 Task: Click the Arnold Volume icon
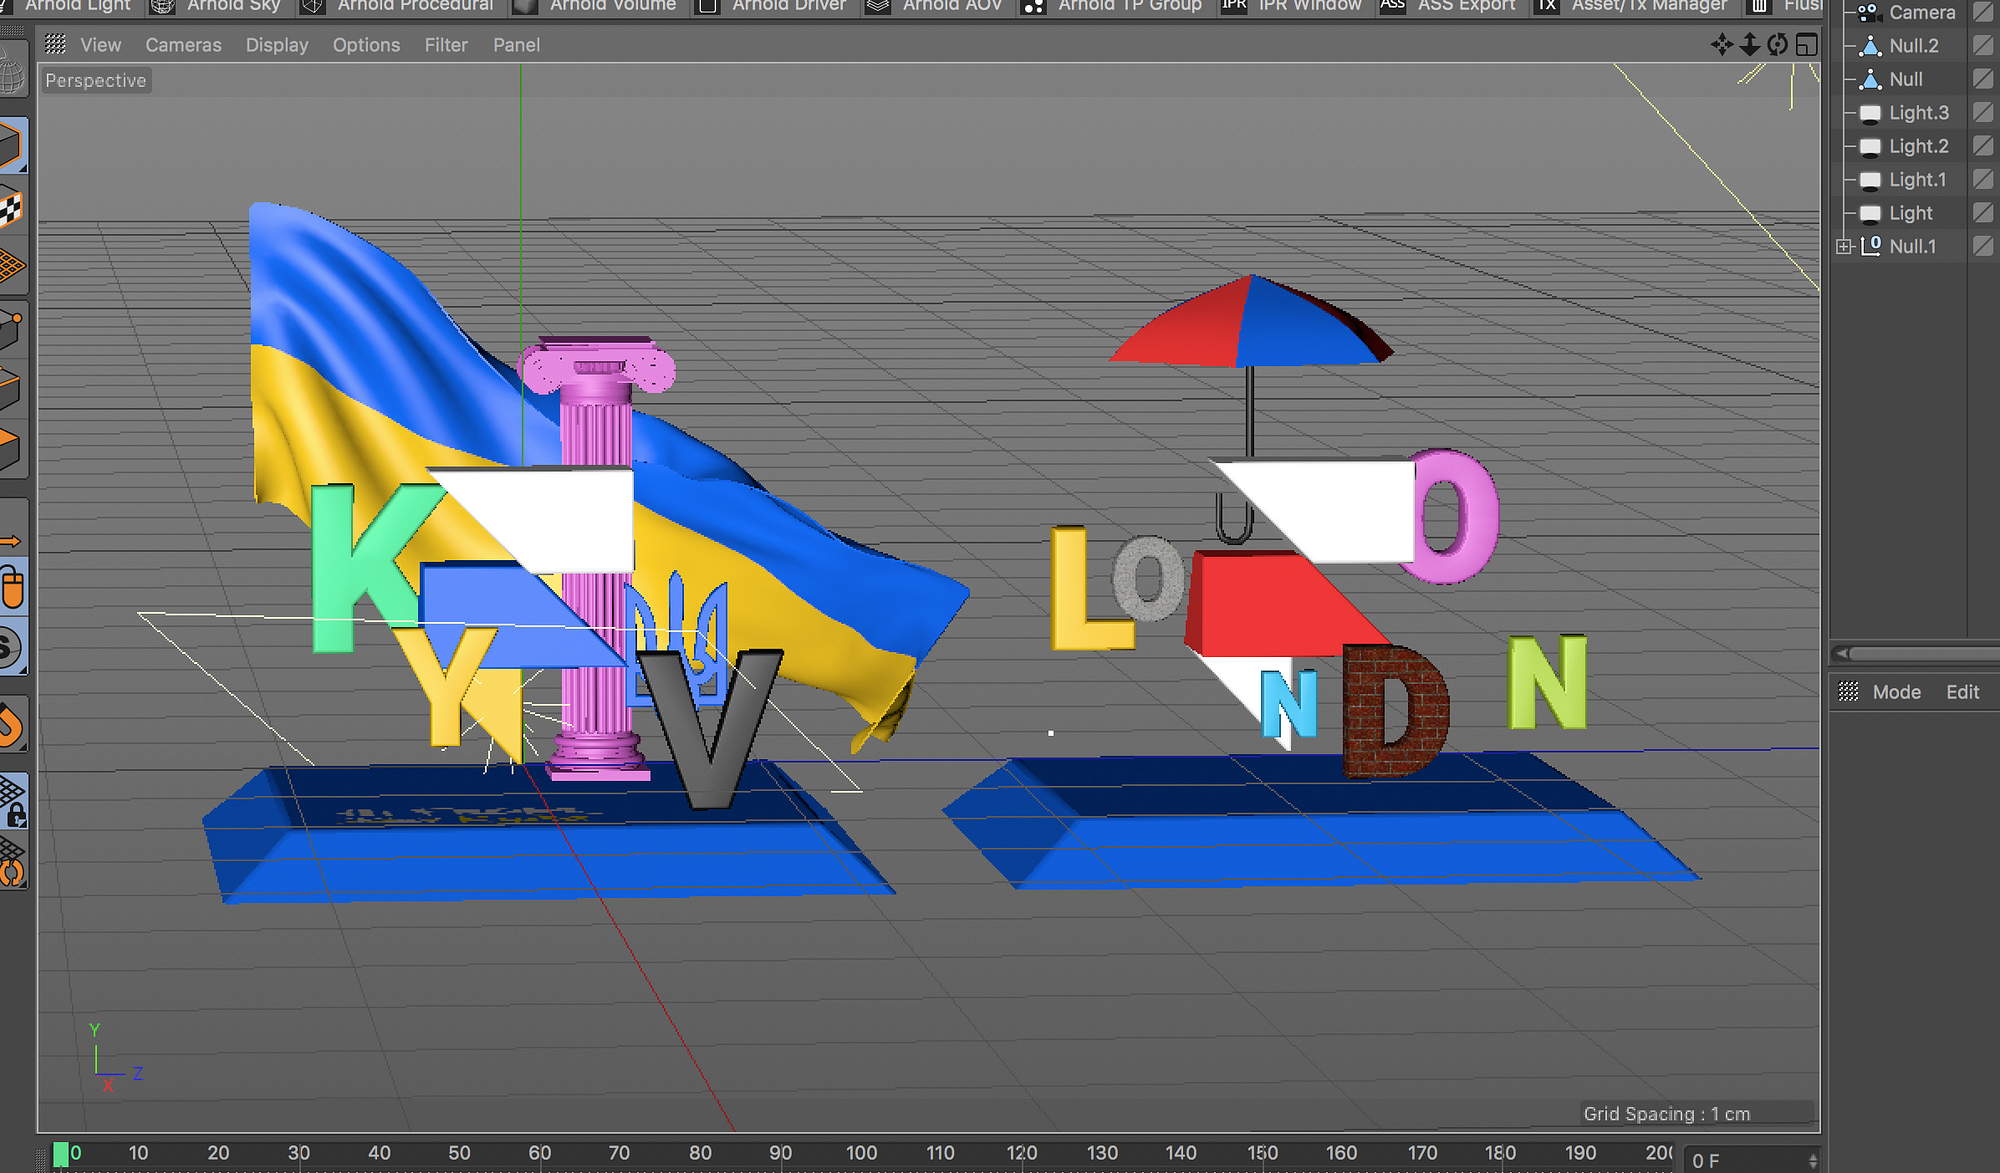coord(524,5)
